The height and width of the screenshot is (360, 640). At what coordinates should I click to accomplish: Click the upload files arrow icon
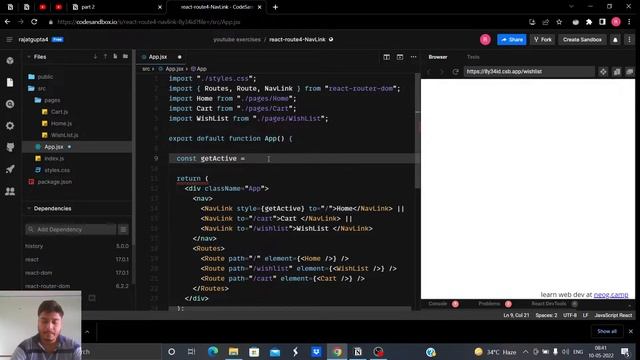[105, 56]
